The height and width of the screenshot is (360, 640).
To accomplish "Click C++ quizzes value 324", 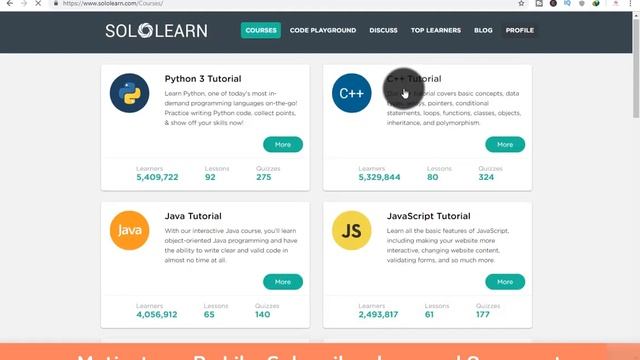I will [x=486, y=177].
